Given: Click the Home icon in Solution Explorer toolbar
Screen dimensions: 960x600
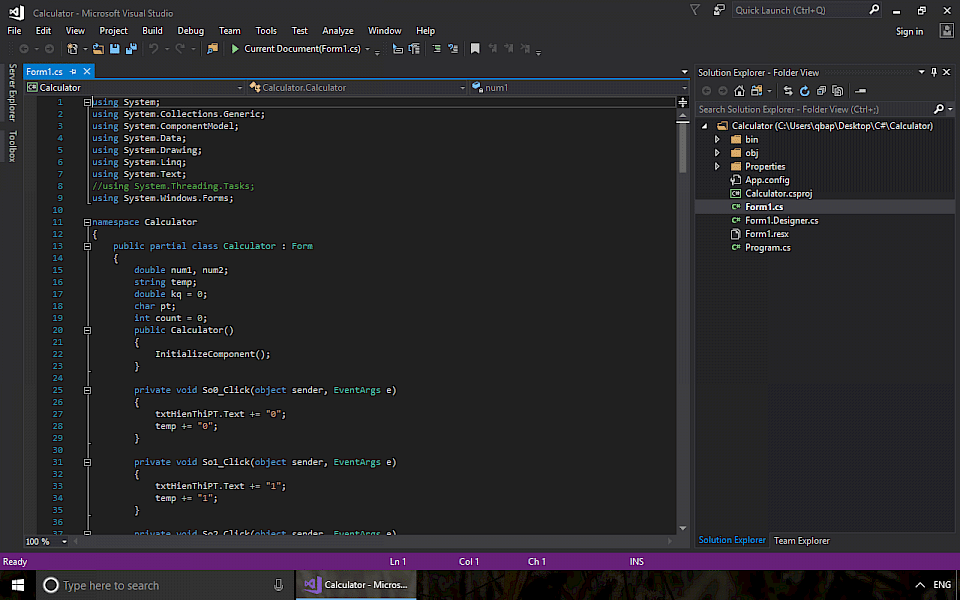Looking at the screenshot, I should click(x=738, y=93).
